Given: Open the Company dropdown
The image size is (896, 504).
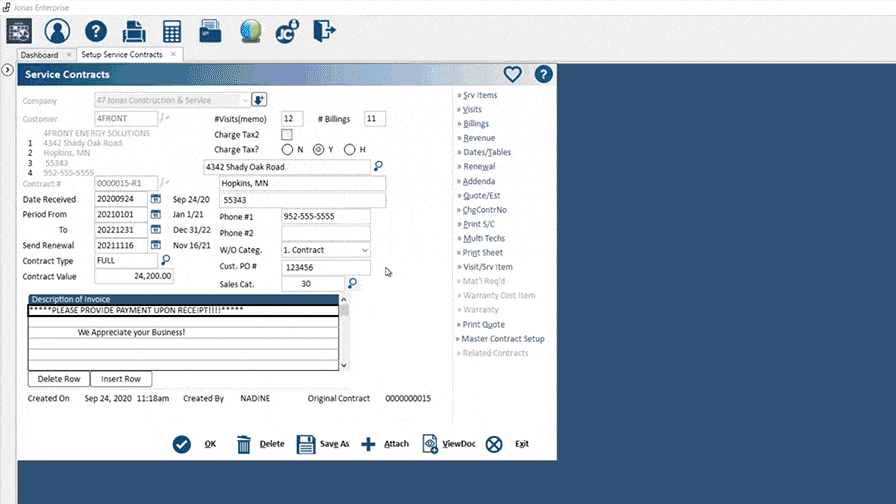Looking at the screenshot, I should tap(245, 101).
